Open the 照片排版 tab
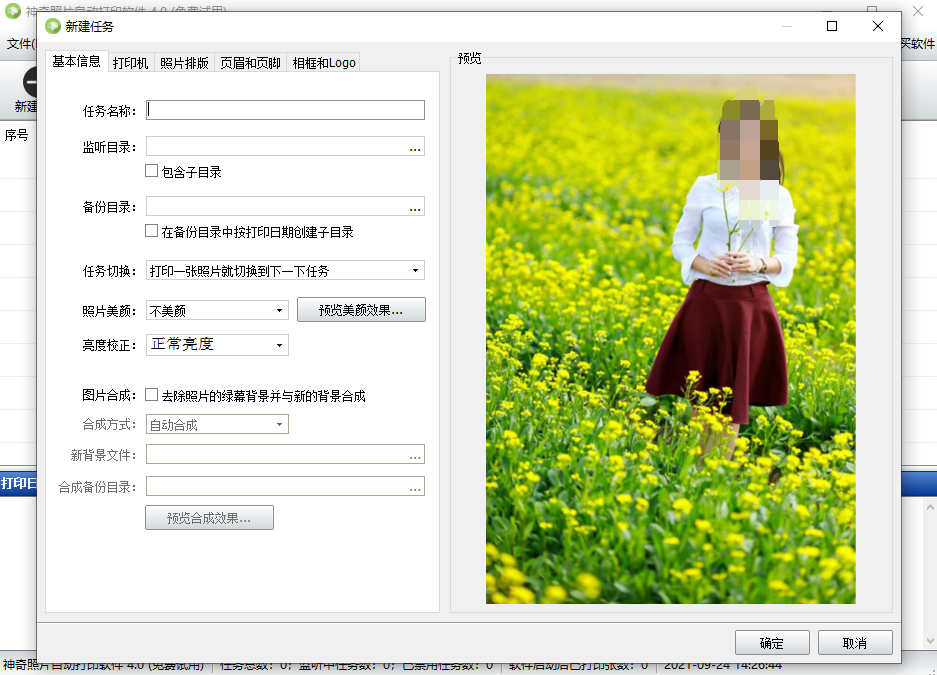937x675 pixels. 185,63
